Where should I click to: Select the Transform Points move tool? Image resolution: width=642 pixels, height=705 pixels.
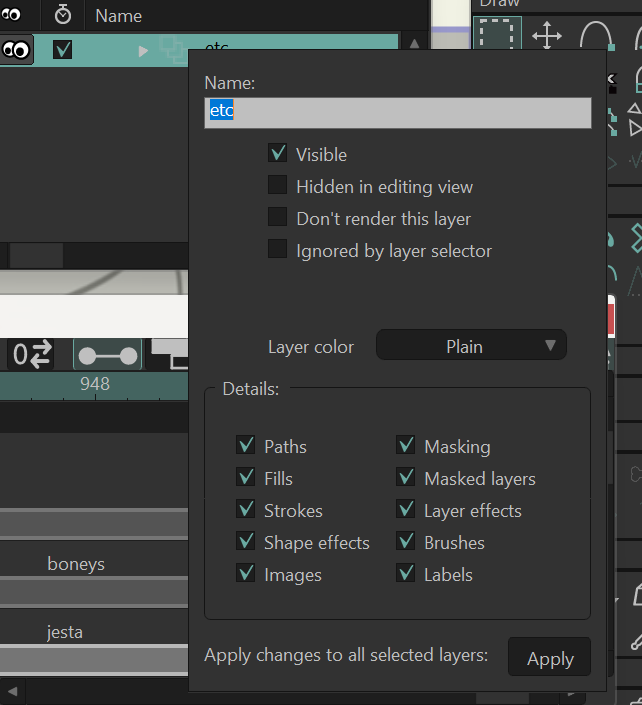(x=546, y=35)
